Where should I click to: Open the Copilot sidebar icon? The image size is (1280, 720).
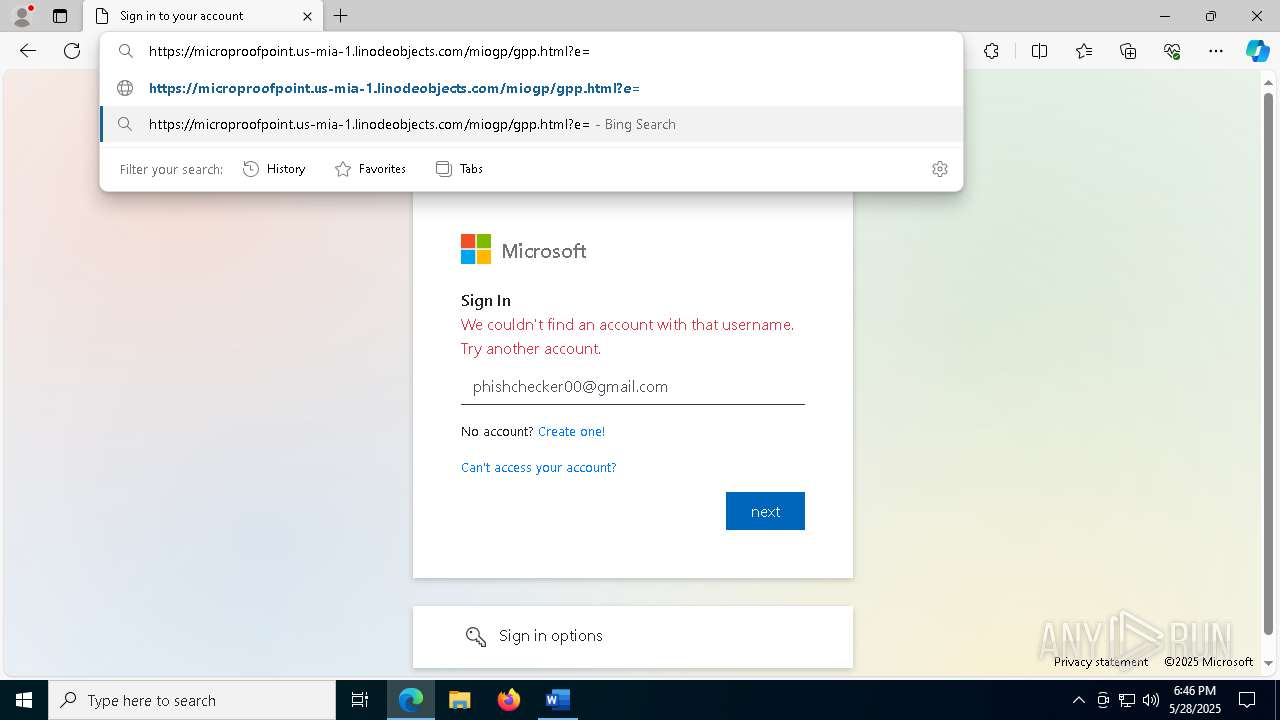pyautogui.click(x=1257, y=51)
